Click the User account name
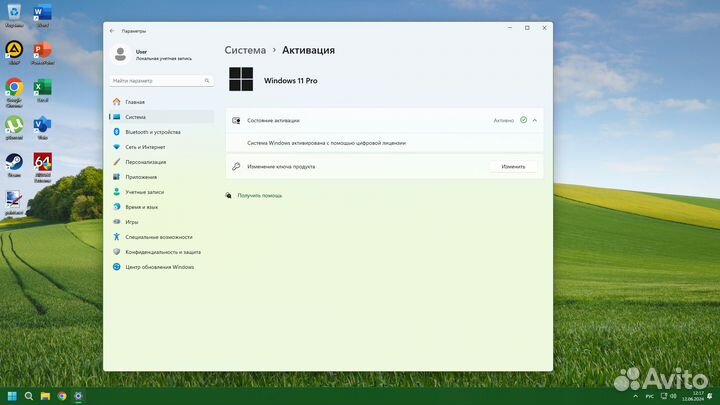 [x=141, y=52]
